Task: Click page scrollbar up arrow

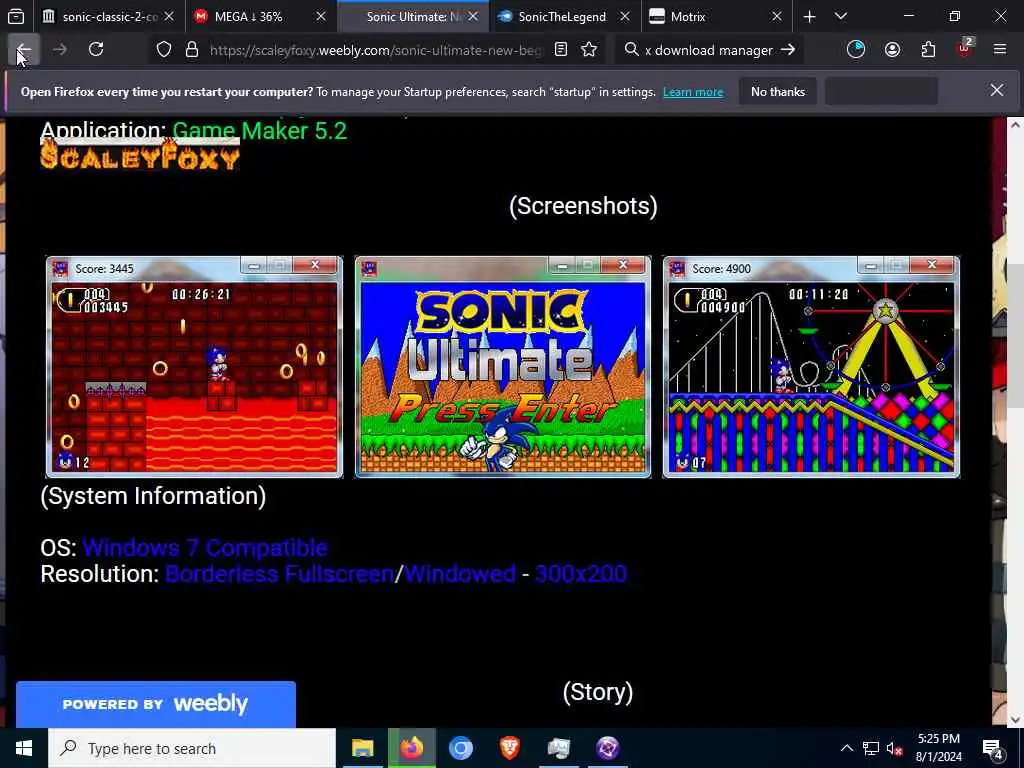Action: coord(1016,125)
